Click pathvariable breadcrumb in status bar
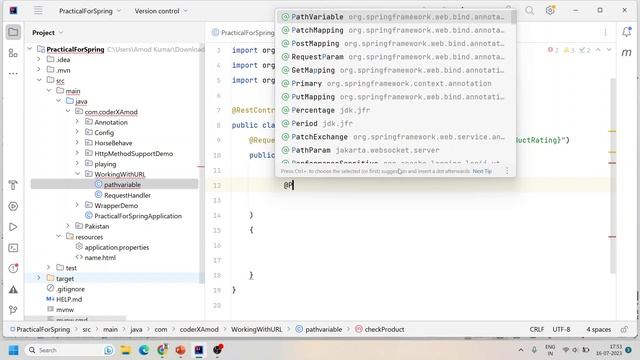 (x=319, y=329)
